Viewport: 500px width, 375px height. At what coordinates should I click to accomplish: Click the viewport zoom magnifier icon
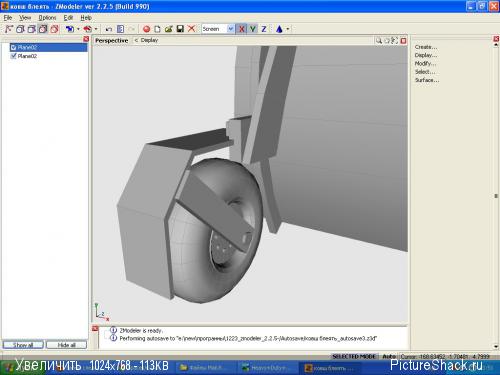tap(379, 41)
